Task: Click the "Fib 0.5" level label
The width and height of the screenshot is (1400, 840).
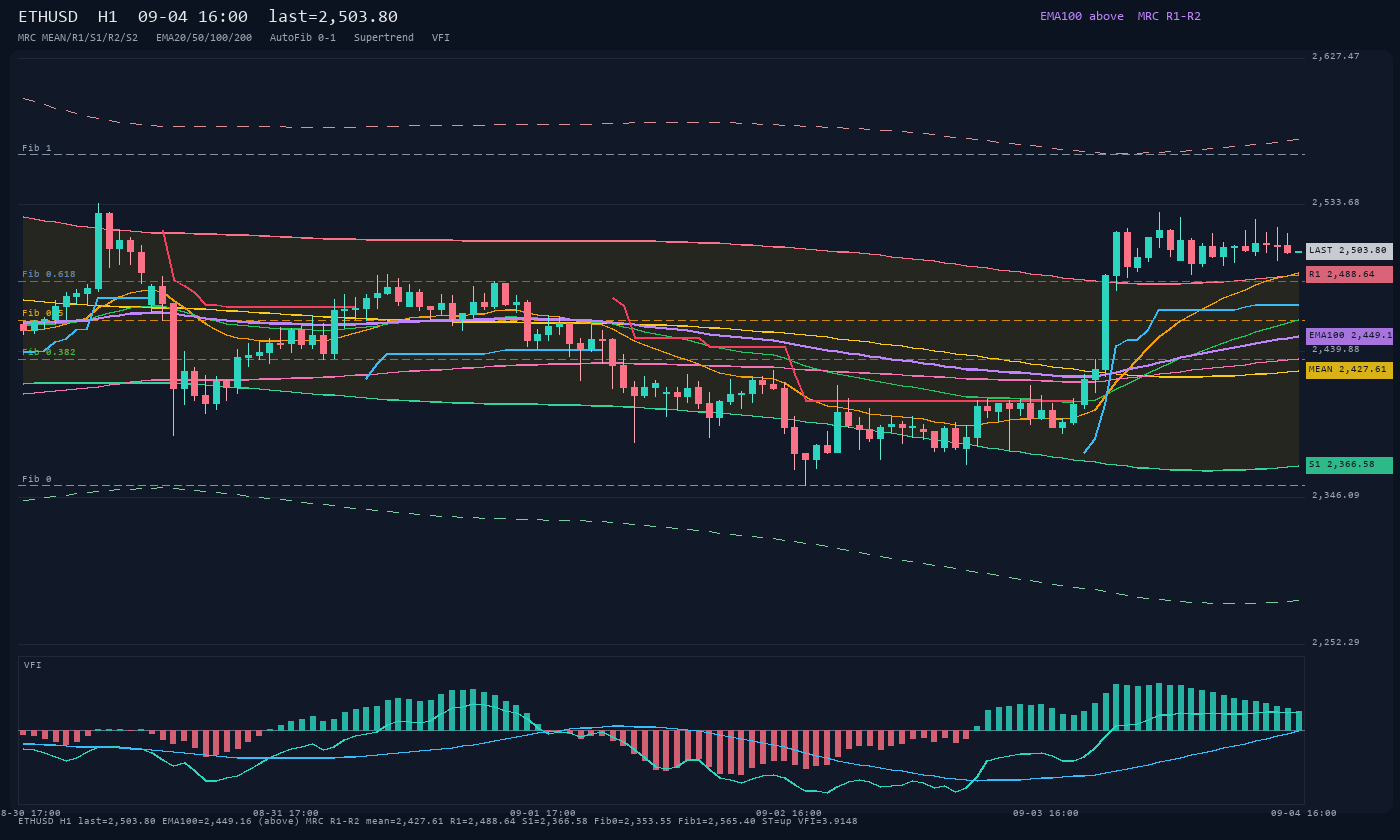Action: 43,313
